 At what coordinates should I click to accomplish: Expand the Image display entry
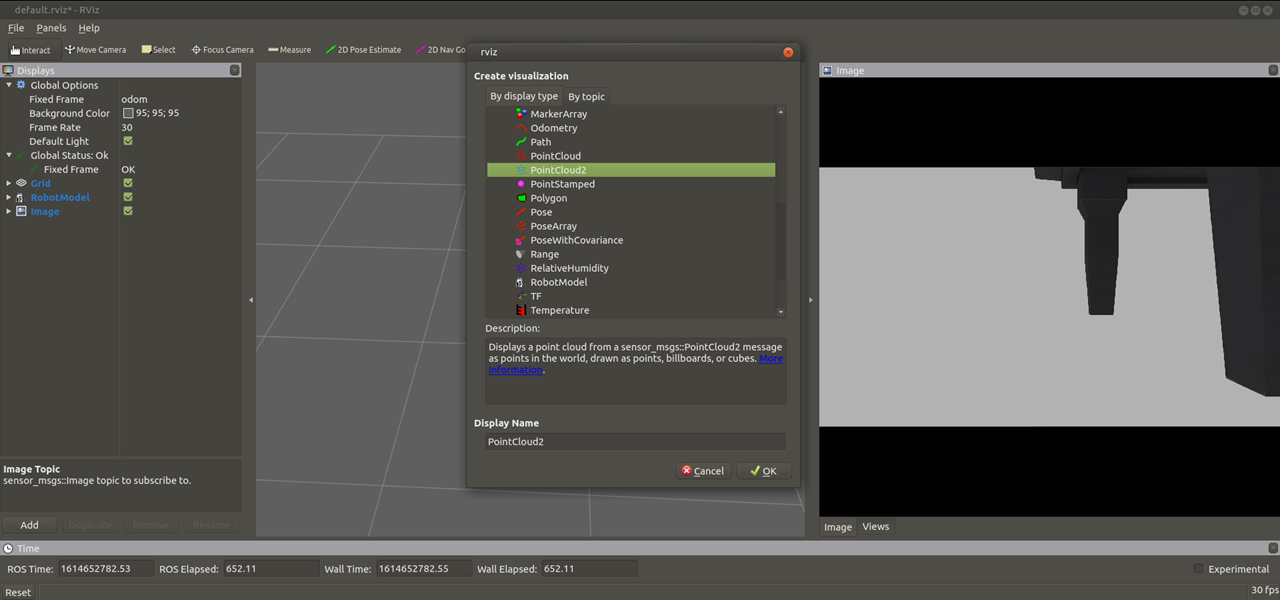[9, 212]
